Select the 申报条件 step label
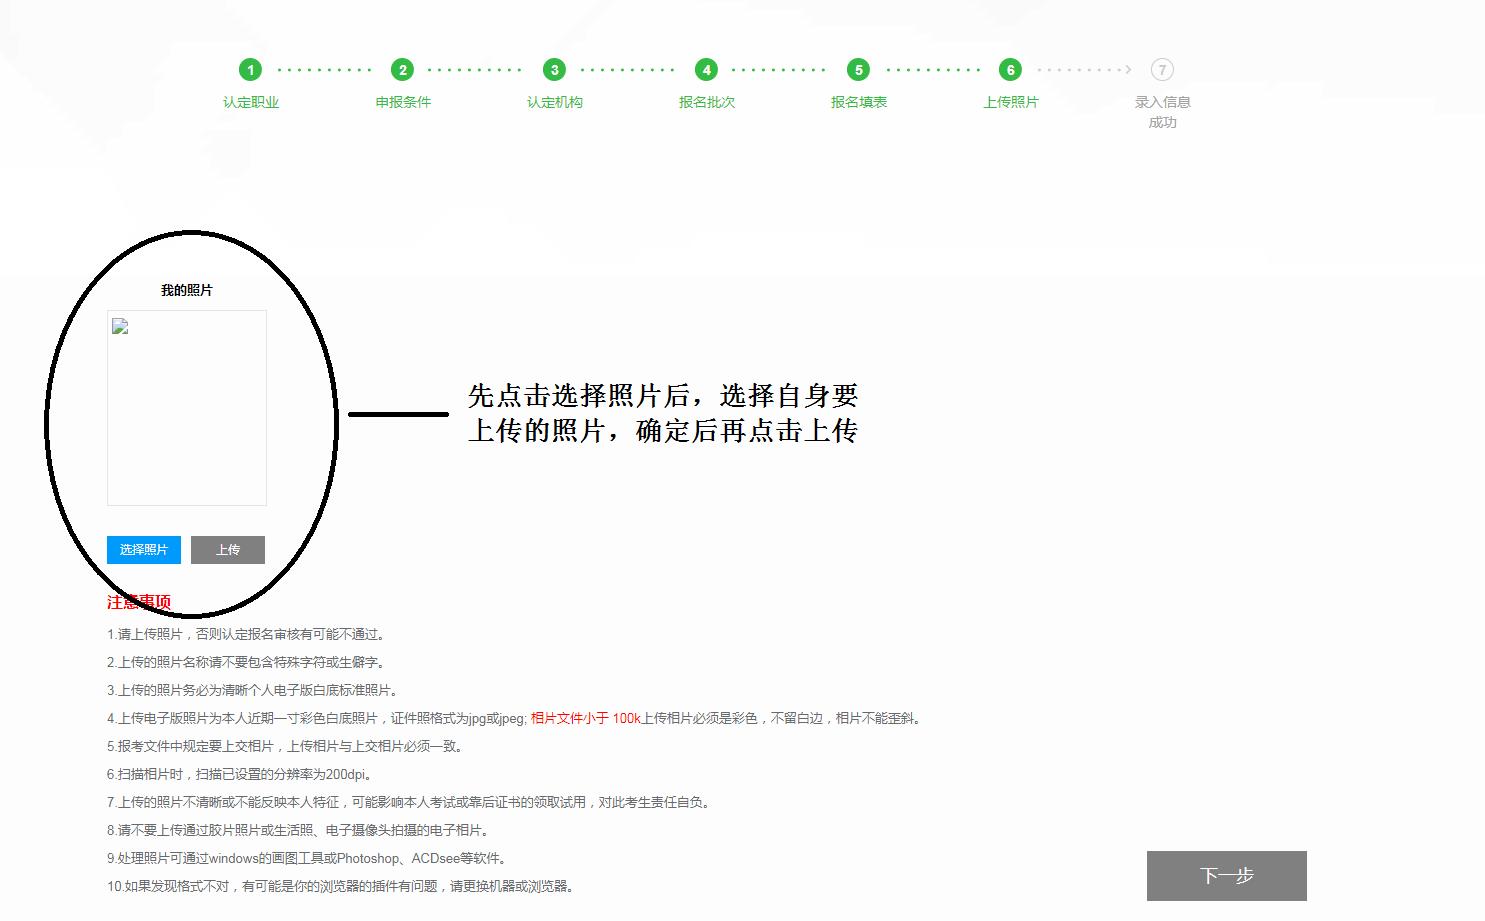 click(x=403, y=102)
